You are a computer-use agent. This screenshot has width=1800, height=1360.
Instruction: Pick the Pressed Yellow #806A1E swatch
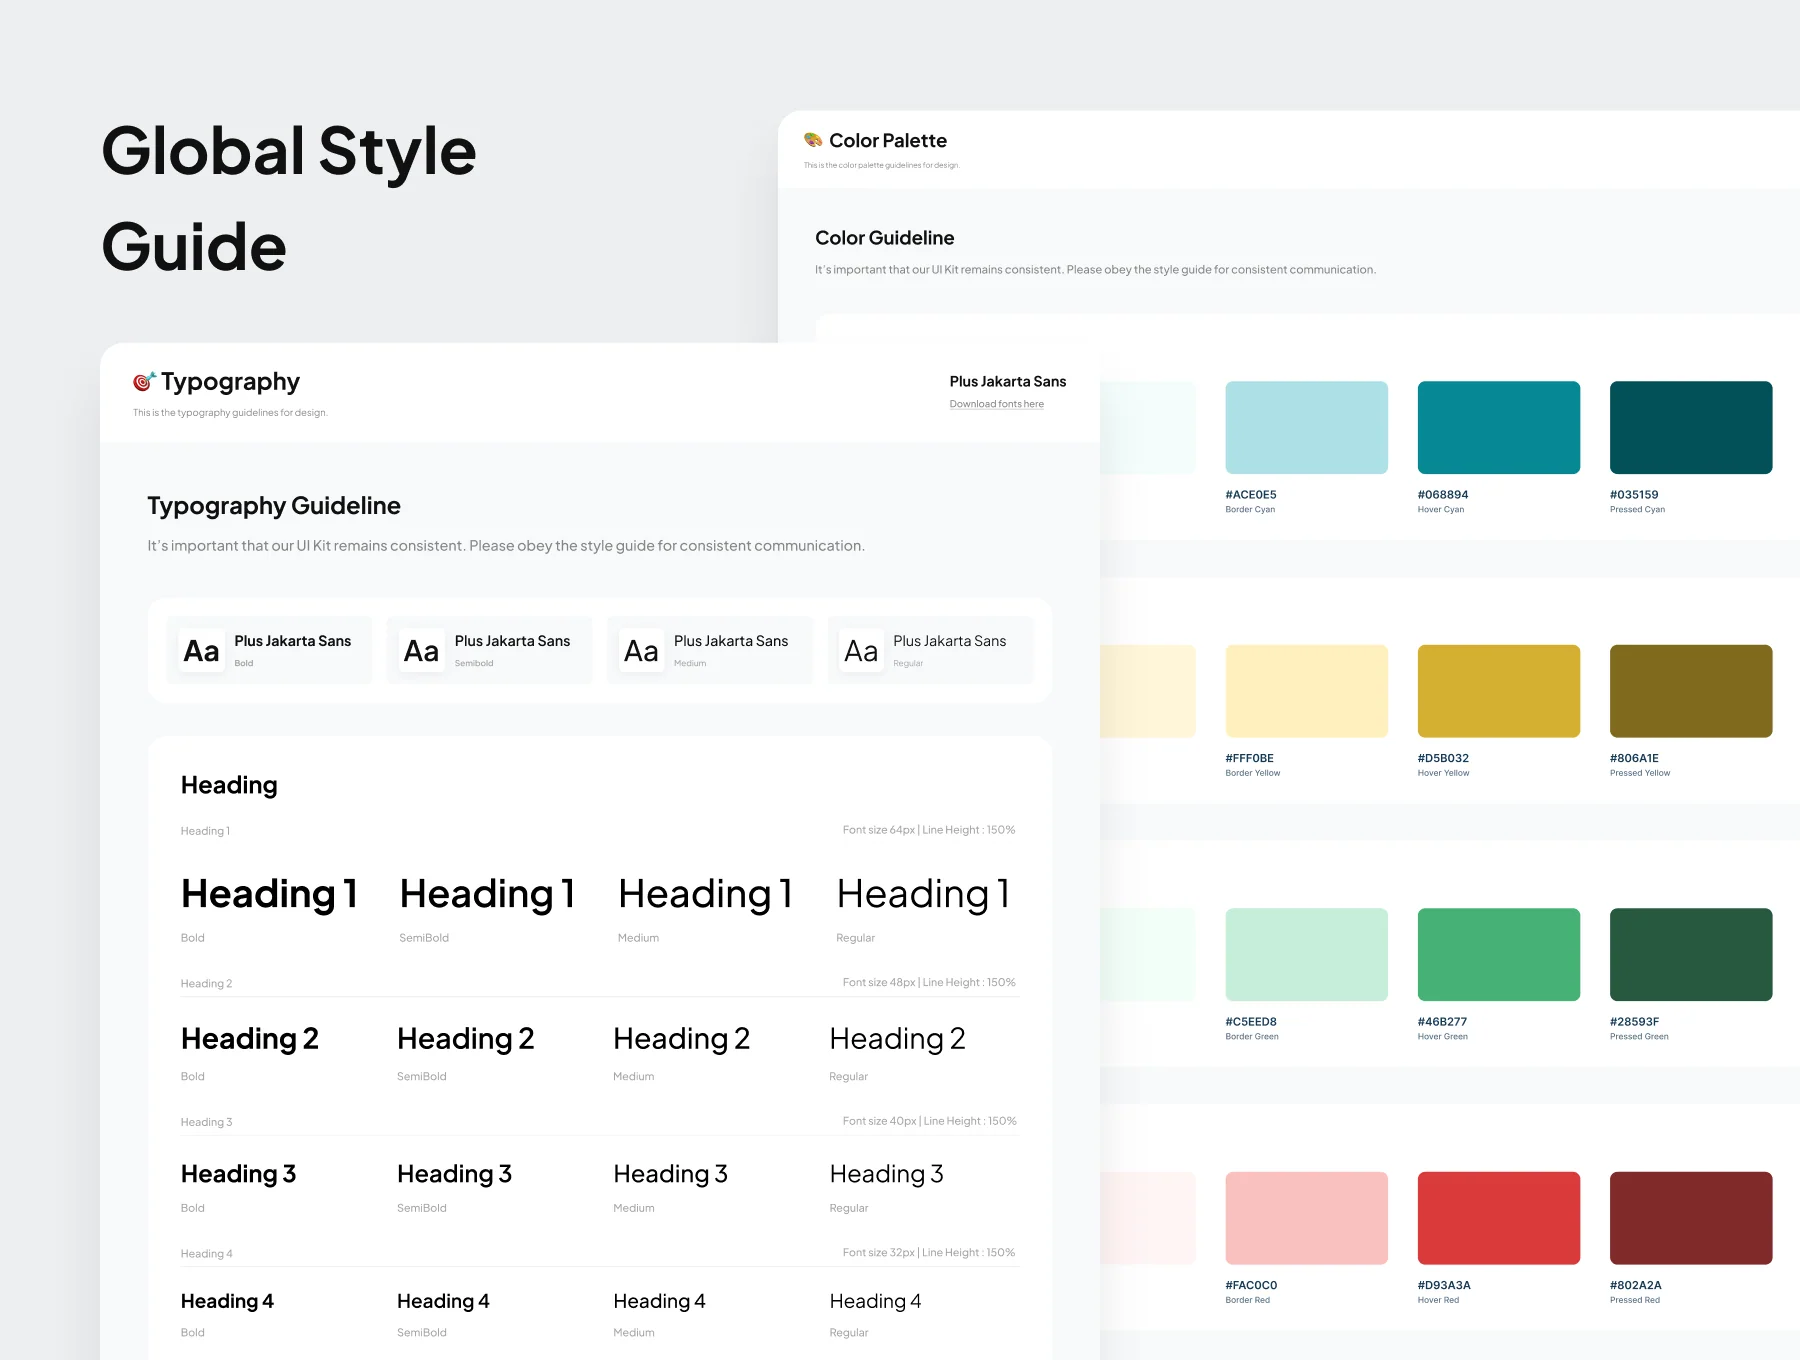(x=1690, y=691)
